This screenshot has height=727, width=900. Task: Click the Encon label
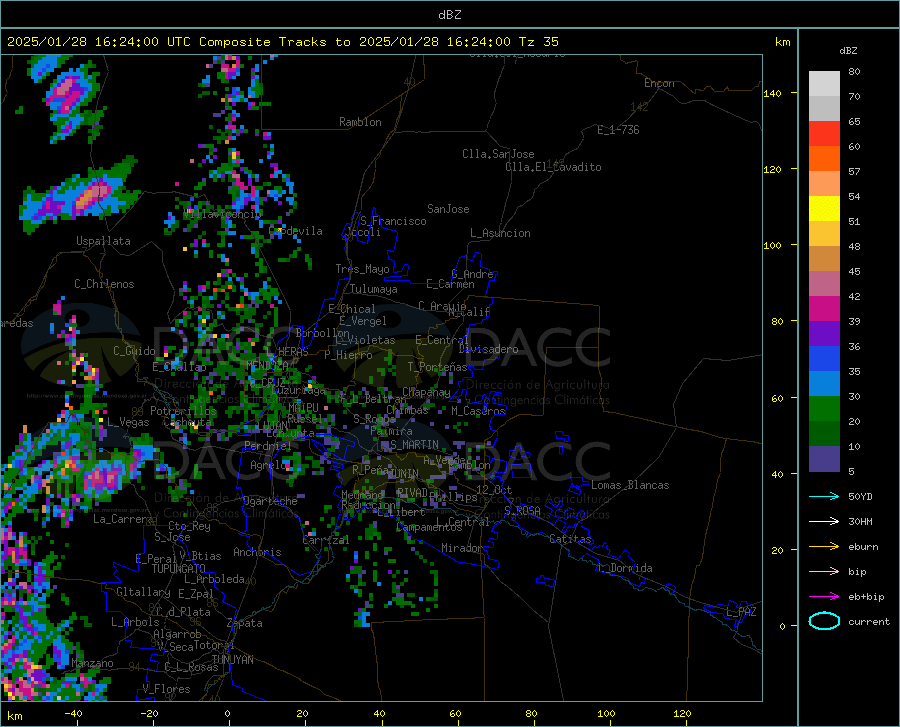tap(659, 83)
